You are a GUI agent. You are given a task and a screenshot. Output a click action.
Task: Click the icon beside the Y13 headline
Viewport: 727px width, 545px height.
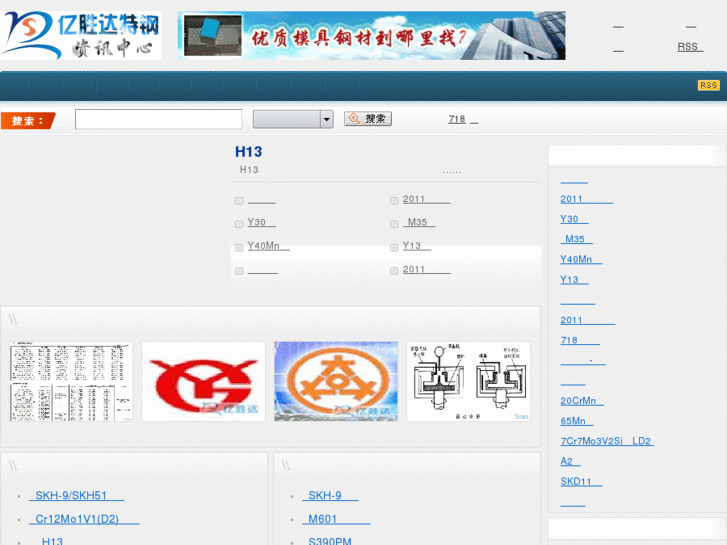pos(394,247)
